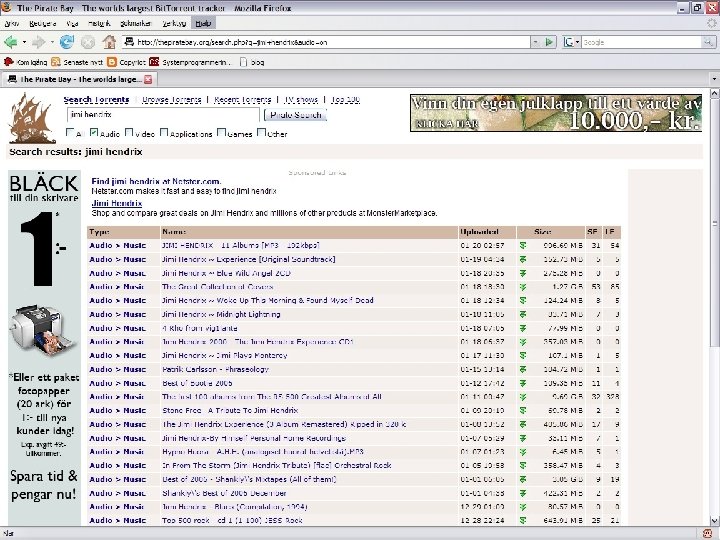Sort results by the Uploaded column header
Image resolution: width=720 pixels, height=540 pixels.
(479, 232)
